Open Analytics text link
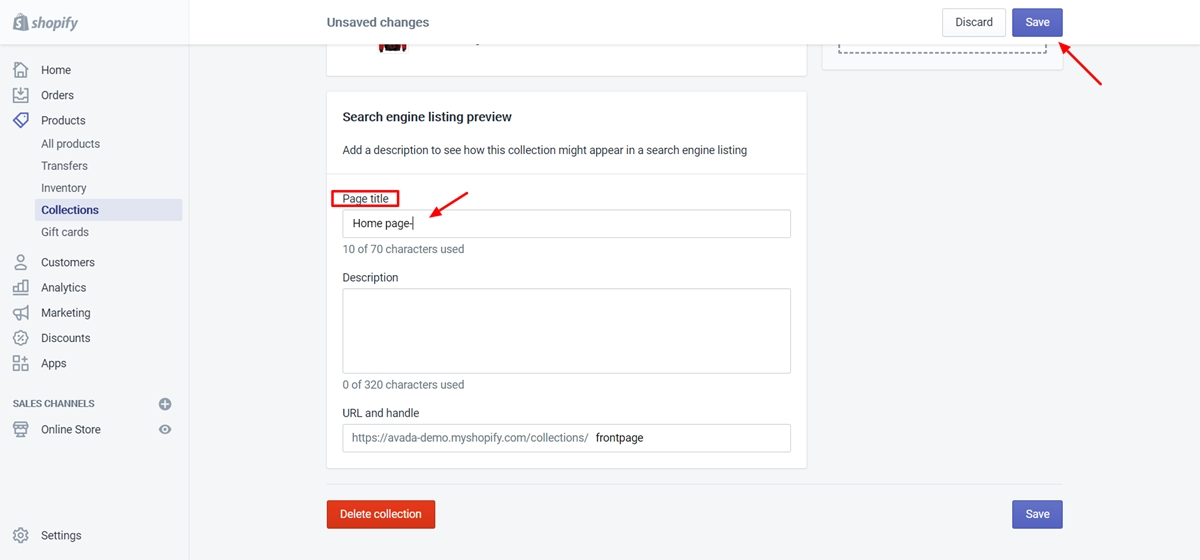The width and height of the screenshot is (1200, 560). tap(63, 287)
